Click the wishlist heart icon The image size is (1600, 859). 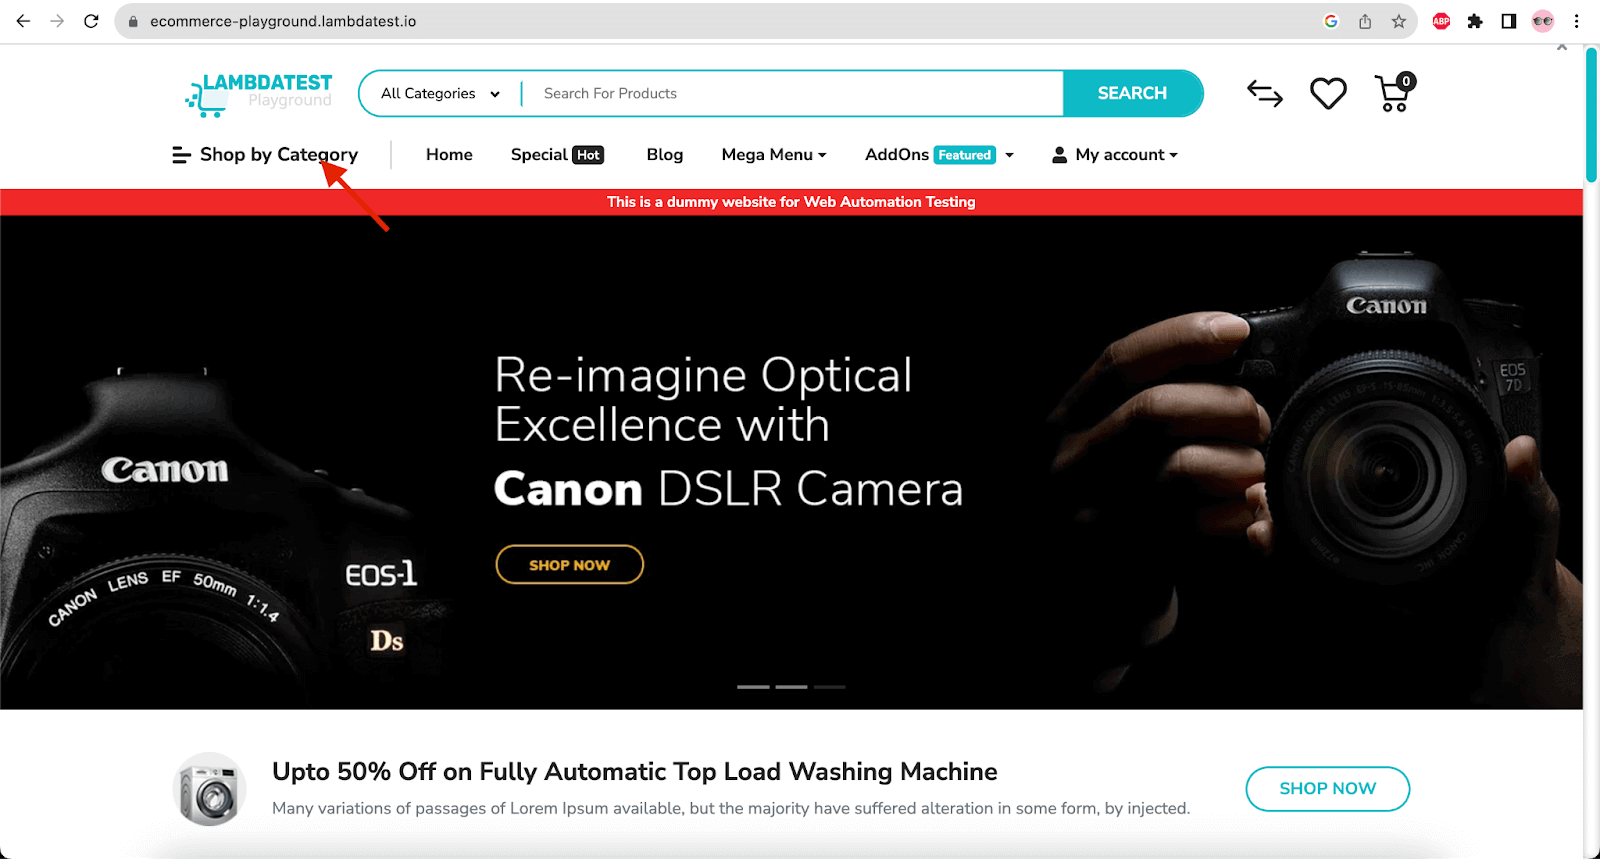pos(1328,94)
